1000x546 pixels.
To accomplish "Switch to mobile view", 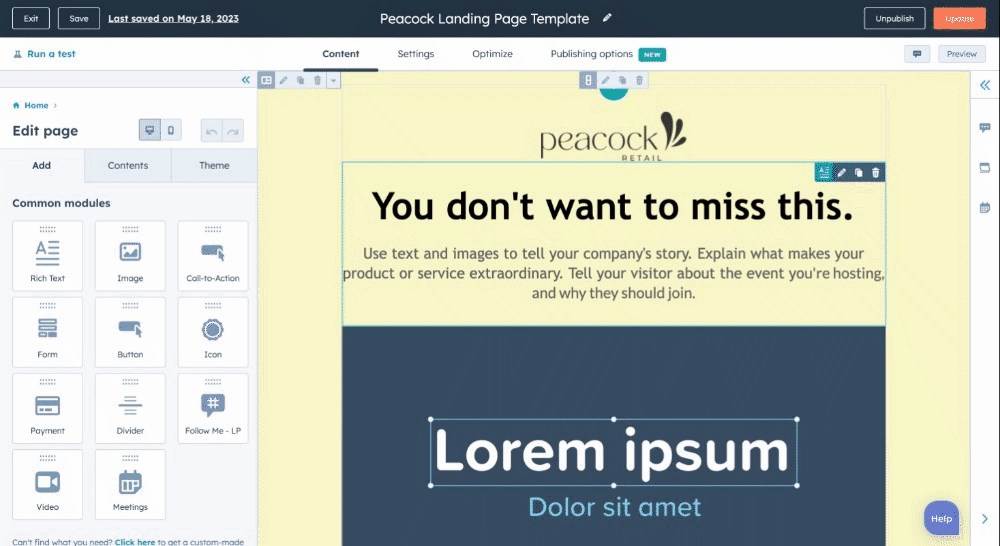I will click(171, 130).
